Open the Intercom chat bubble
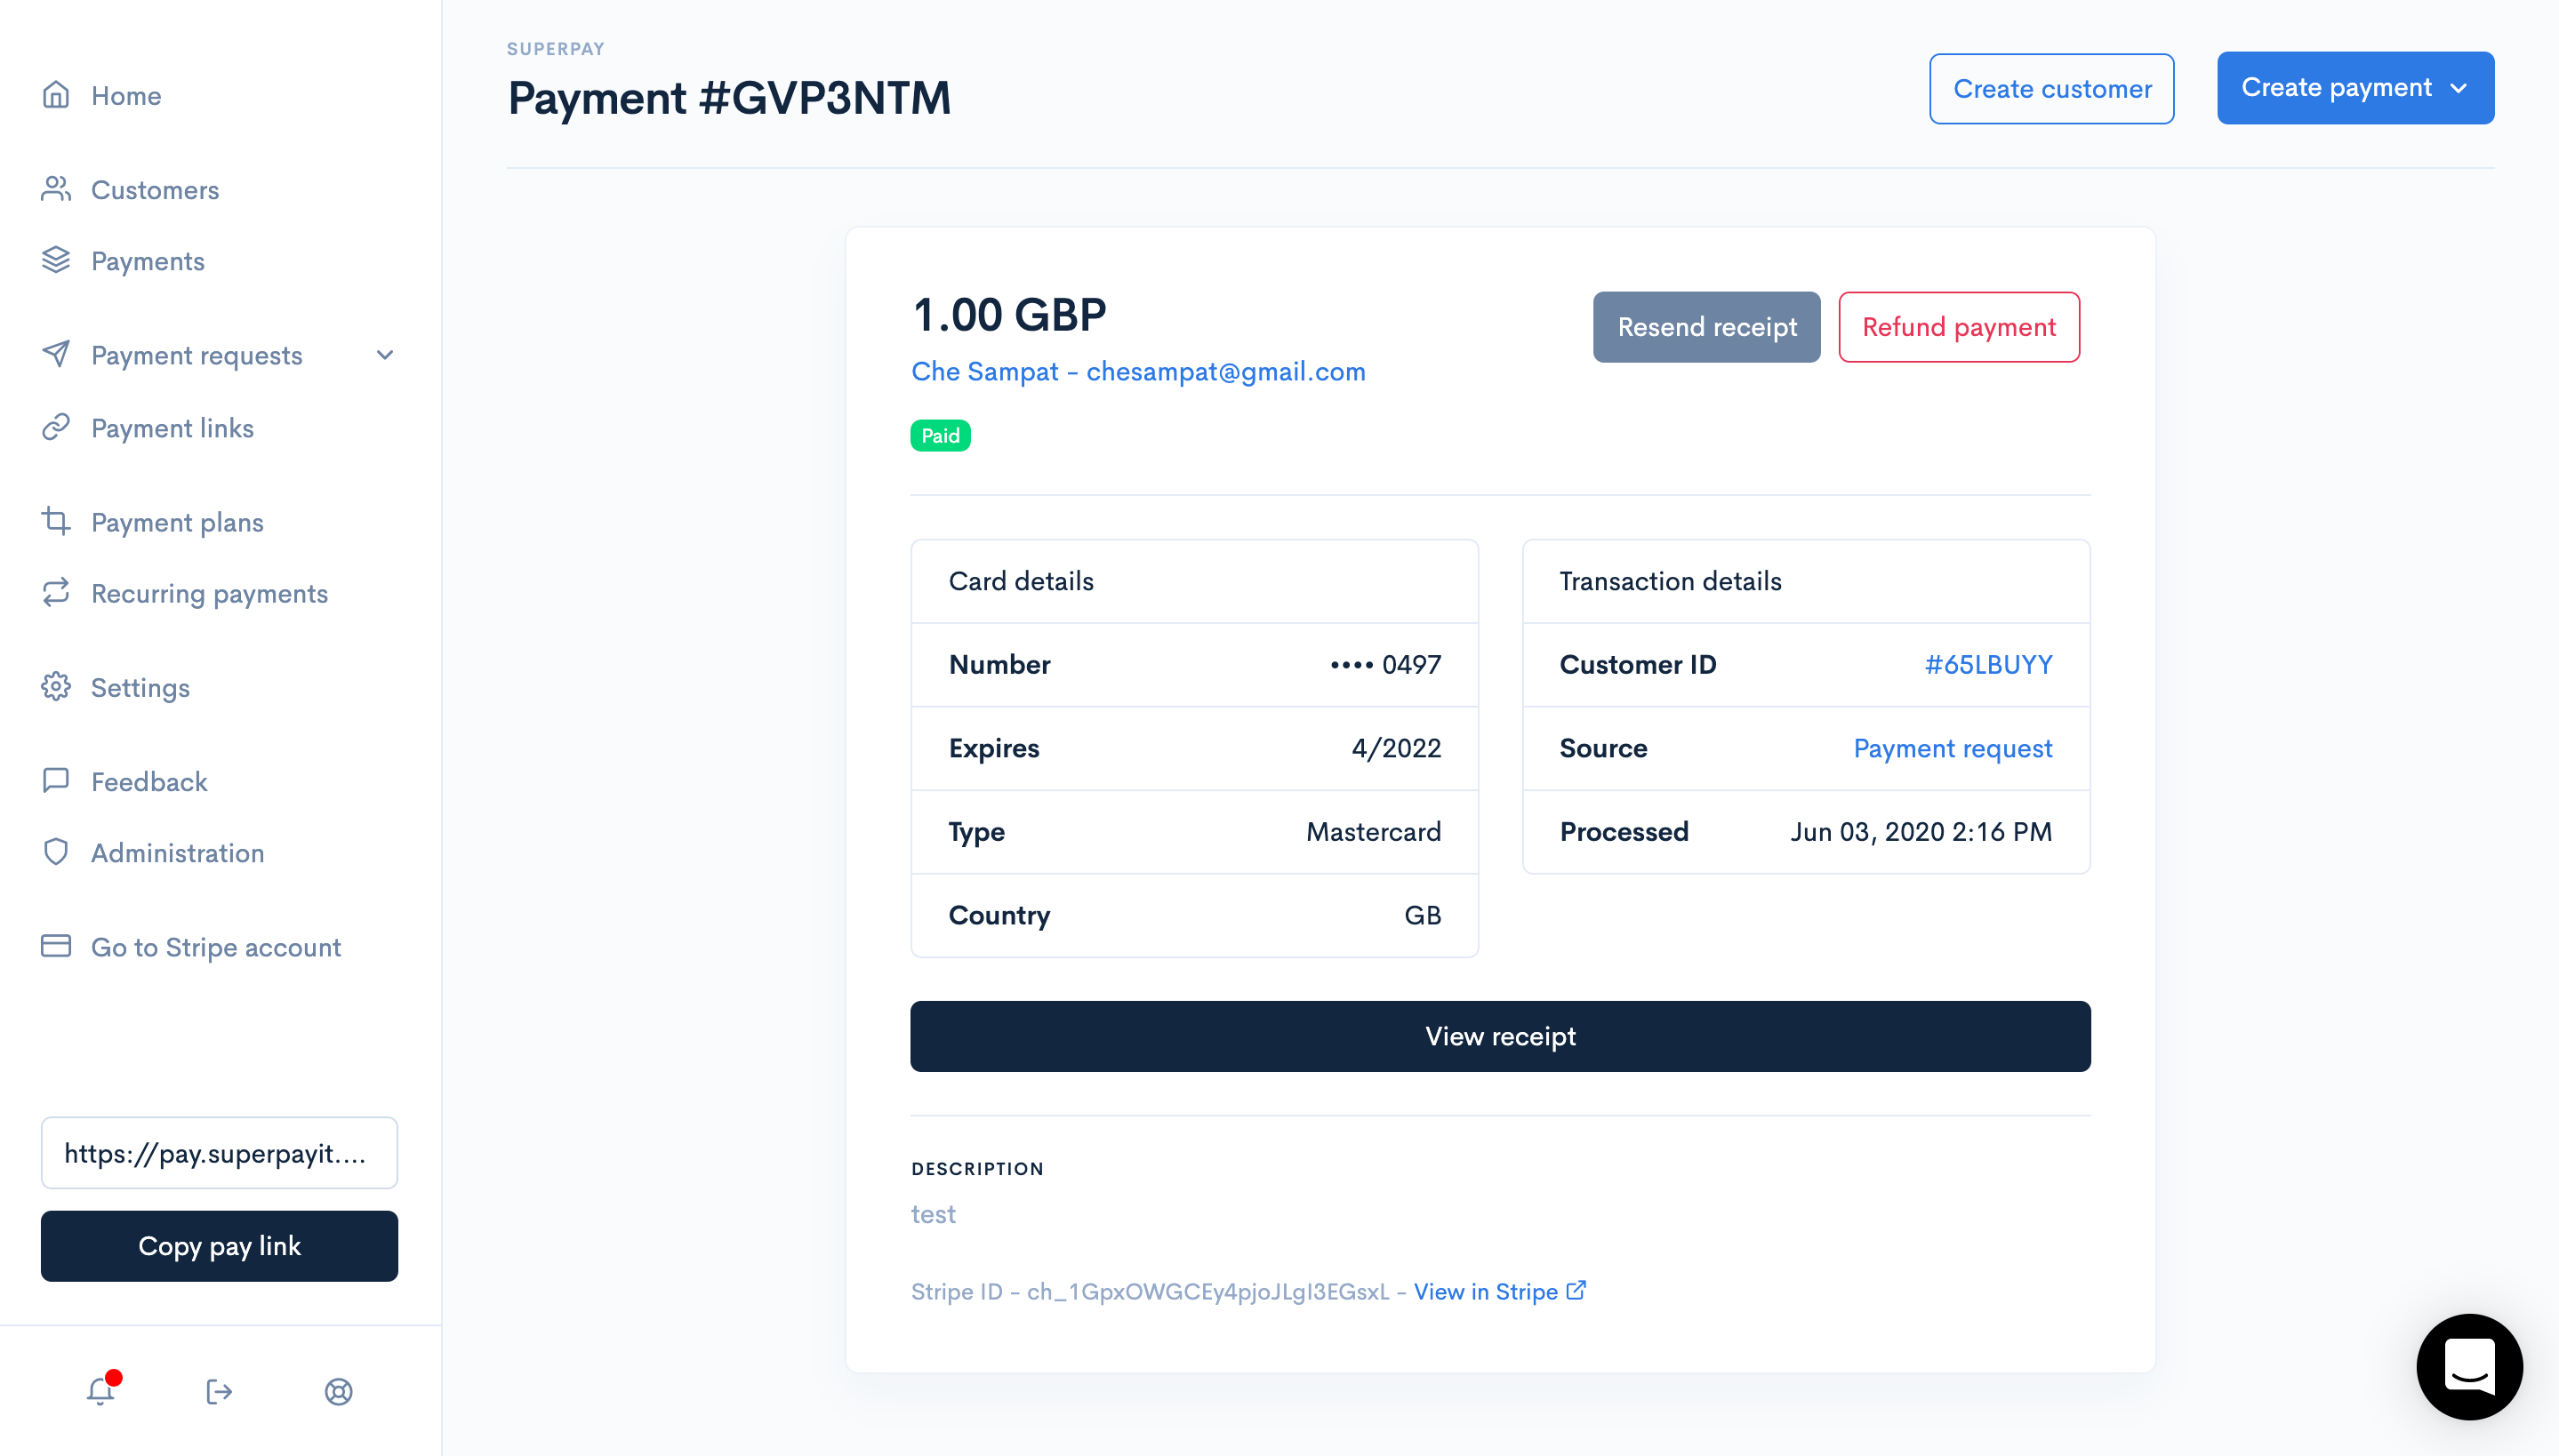Image resolution: width=2559 pixels, height=1456 pixels. click(2469, 1367)
